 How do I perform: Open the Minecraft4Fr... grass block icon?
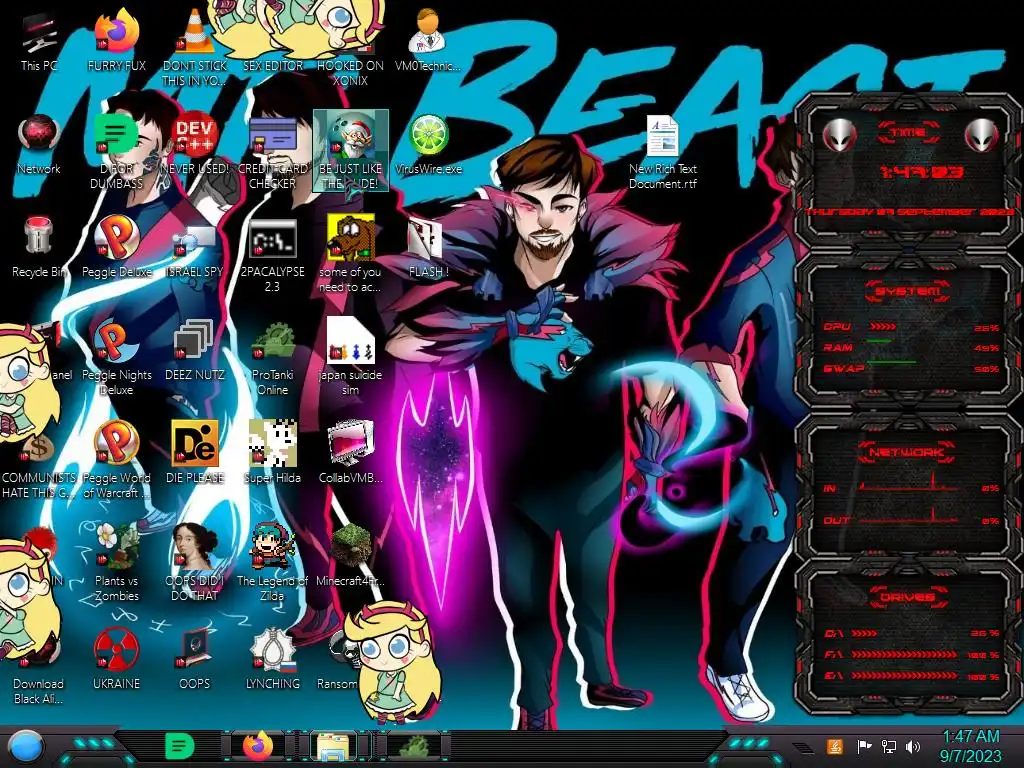(x=351, y=556)
